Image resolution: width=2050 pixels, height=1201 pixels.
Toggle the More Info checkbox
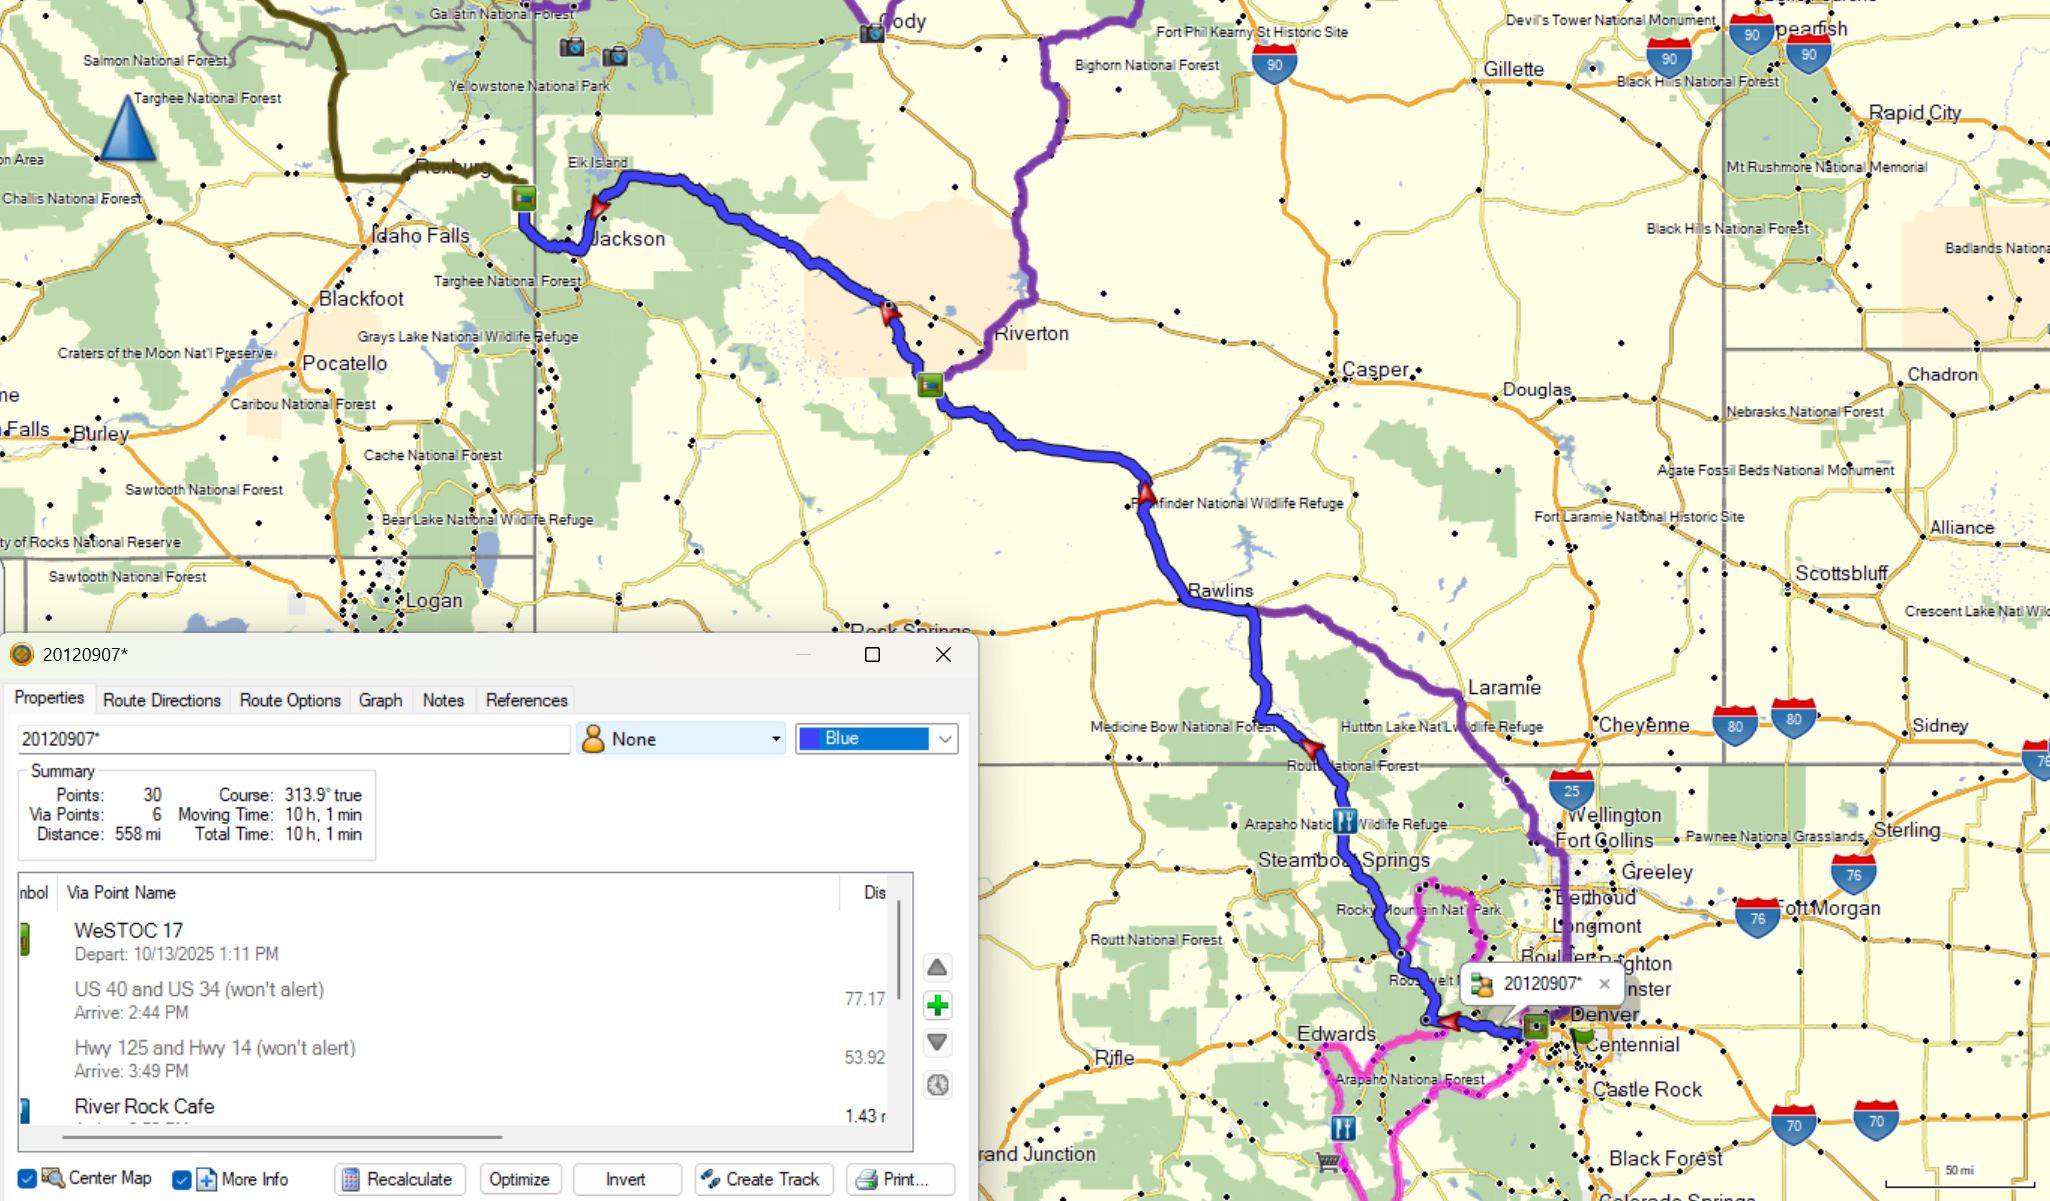point(182,1179)
